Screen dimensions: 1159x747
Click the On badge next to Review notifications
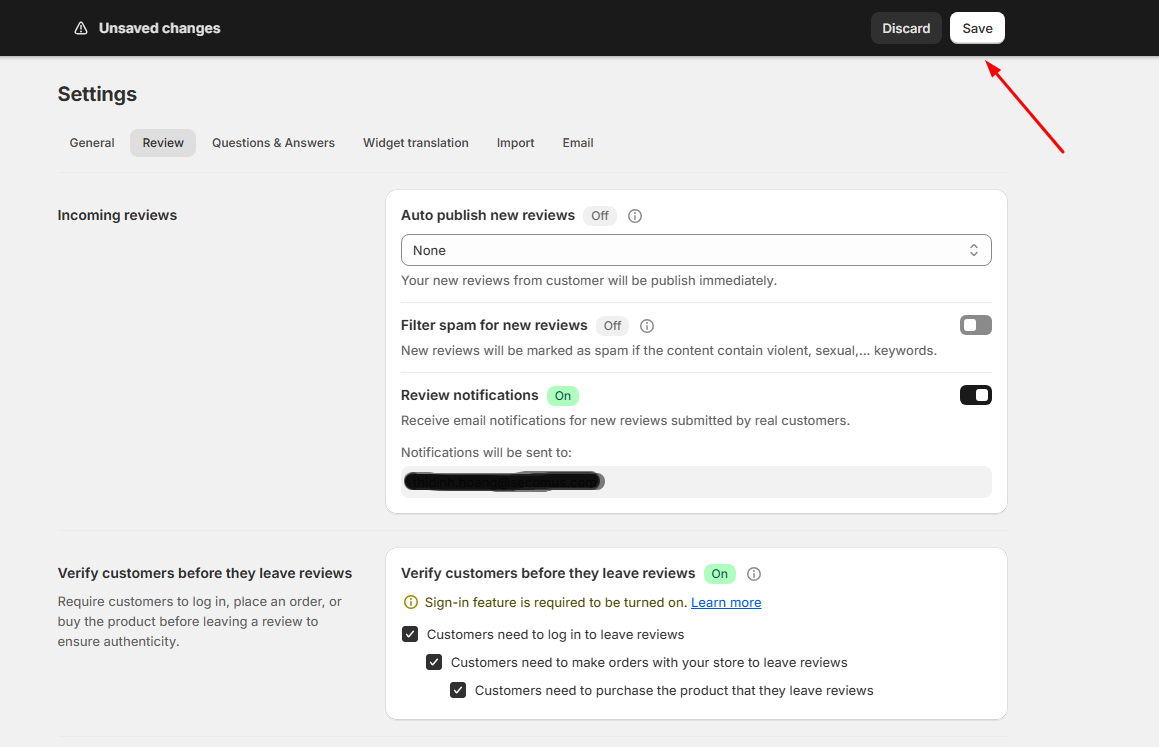click(x=562, y=396)
